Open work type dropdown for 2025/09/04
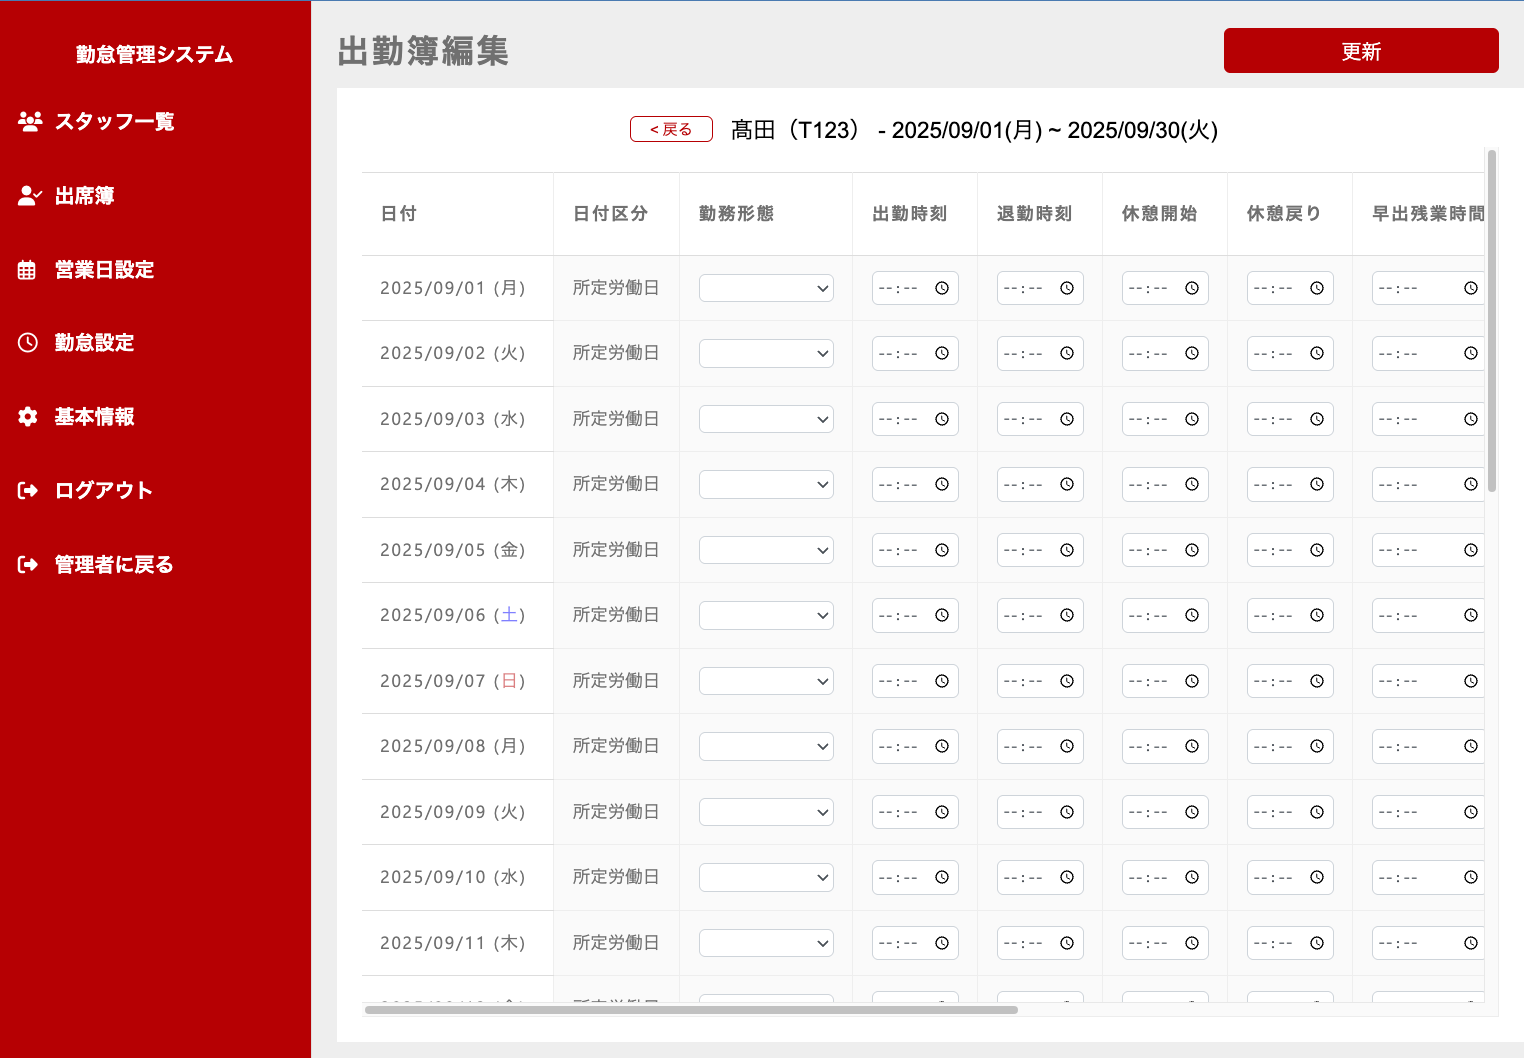The image size is (1524, 1058). coord(766,485)
